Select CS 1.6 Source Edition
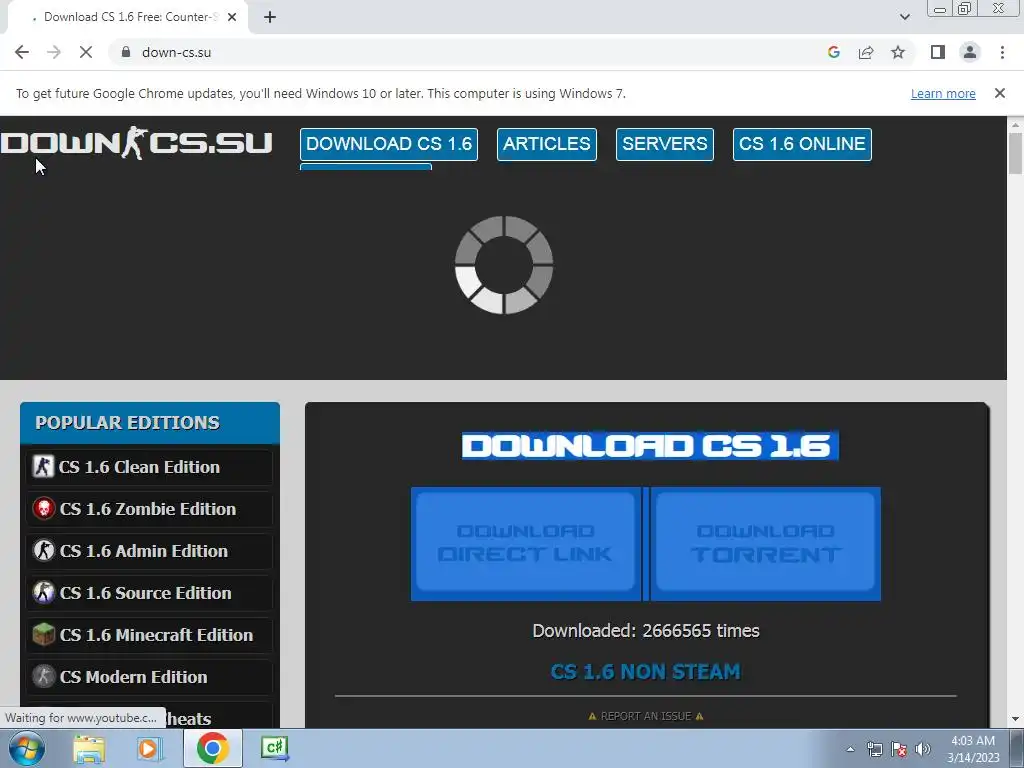Image resolution: width=1024 pixels, height=768 pixels. pyautogui.click(x=150, y=592)
